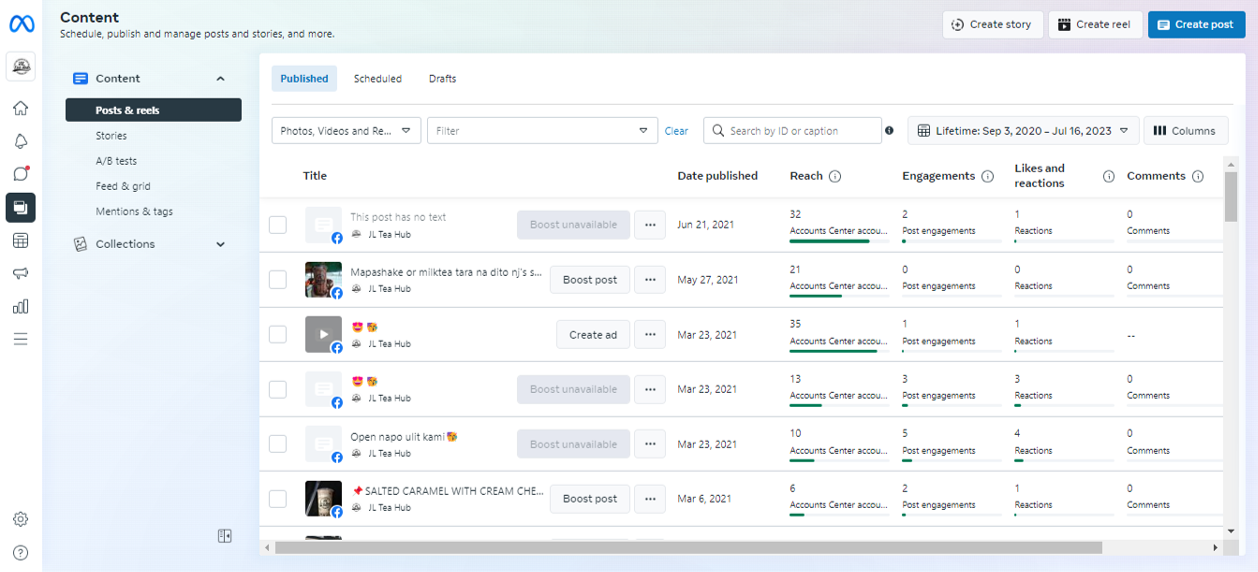Open the Columns selector
Viewport: 1258px width, 572px height.
(x=1186, y=131)
